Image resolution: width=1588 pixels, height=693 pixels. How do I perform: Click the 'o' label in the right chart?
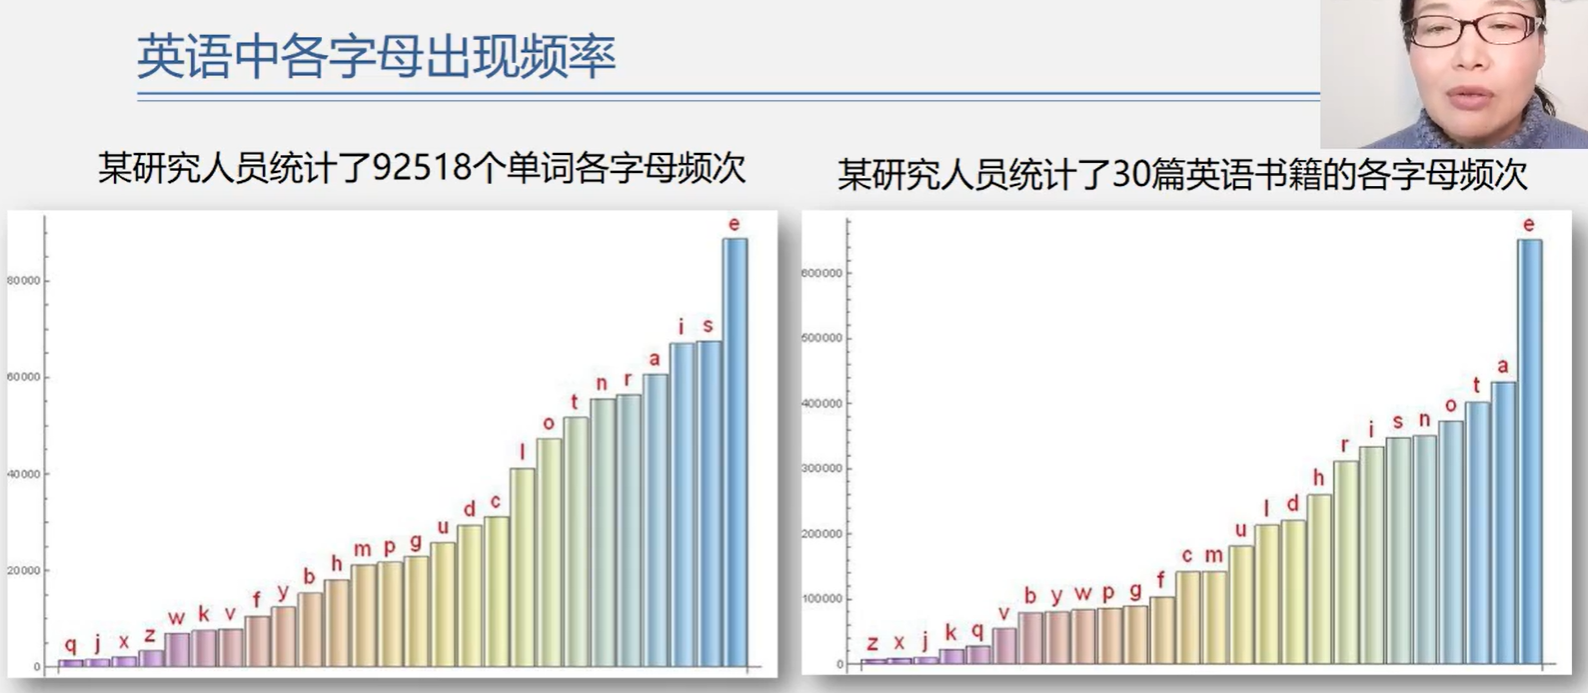coord(1451,405)
